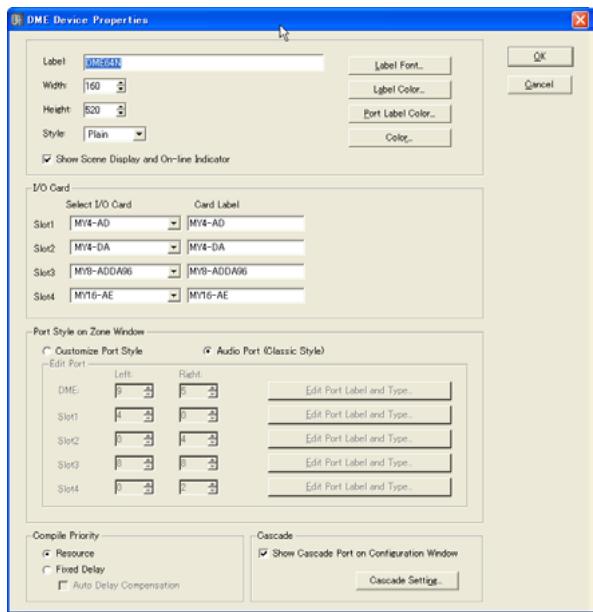
Task: Toggle Show Cascade Port on Configuration Window
Action: [264, 553]
